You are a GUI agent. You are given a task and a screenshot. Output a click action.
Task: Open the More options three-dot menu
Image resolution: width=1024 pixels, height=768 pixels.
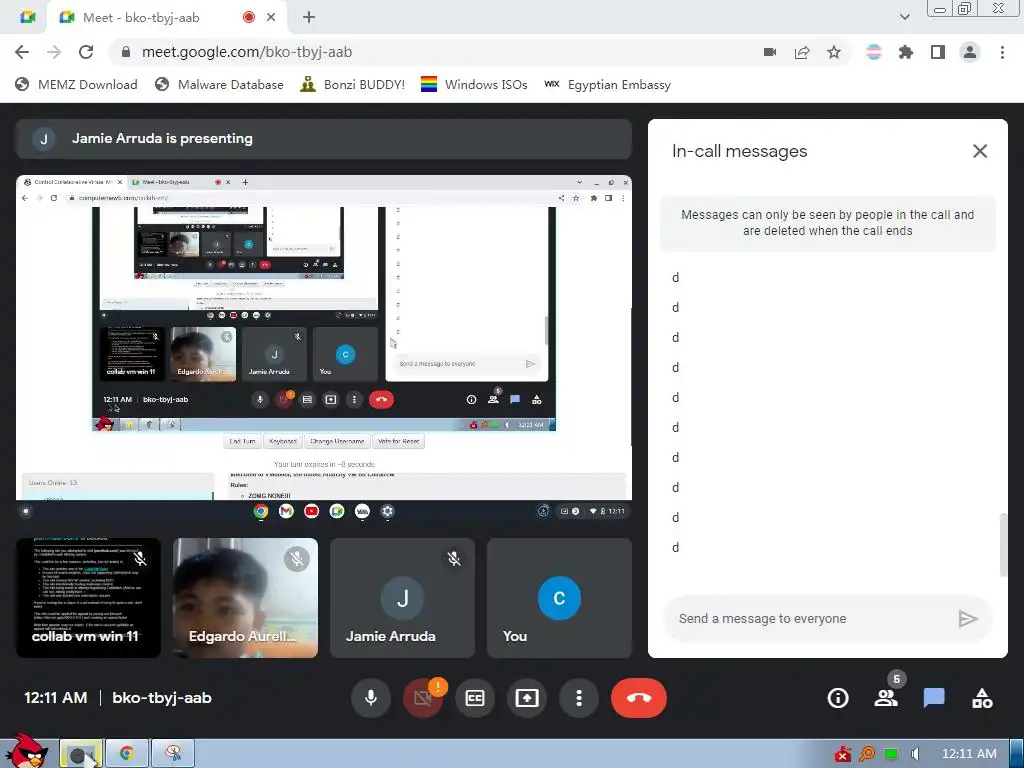coord(579,698)
